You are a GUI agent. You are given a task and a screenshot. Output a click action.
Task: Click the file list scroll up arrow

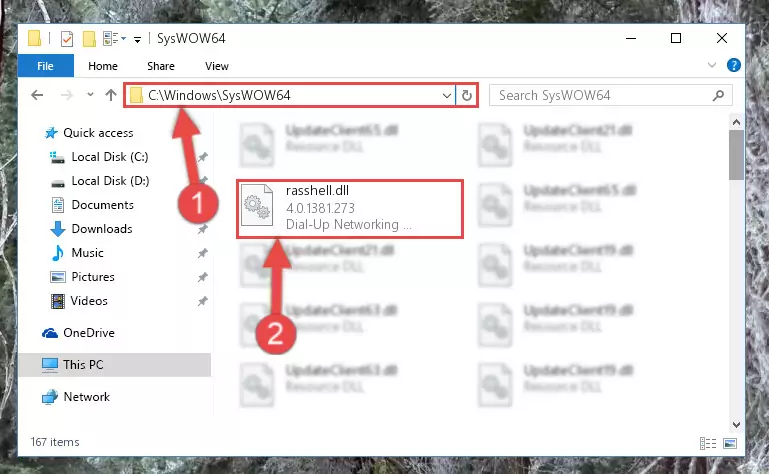tap(736, 122)
